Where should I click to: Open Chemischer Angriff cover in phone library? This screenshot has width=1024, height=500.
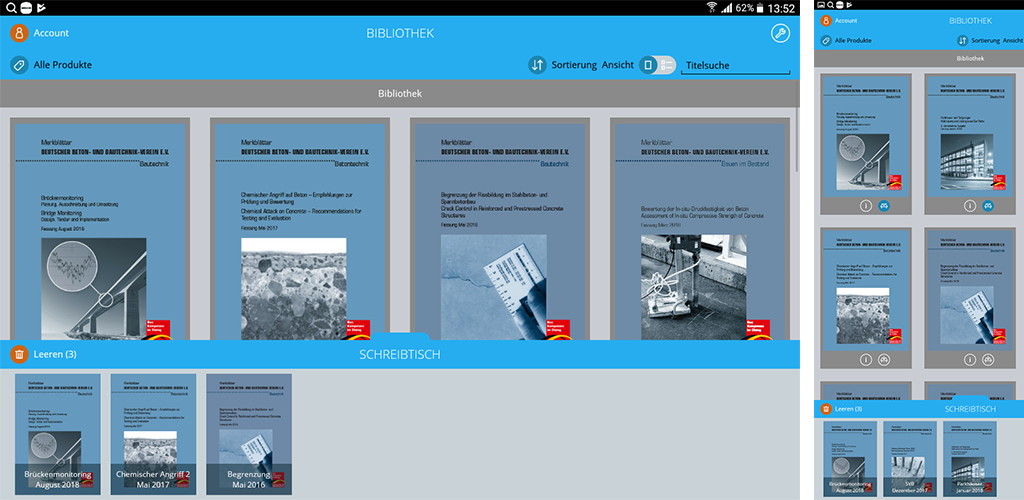866,290
